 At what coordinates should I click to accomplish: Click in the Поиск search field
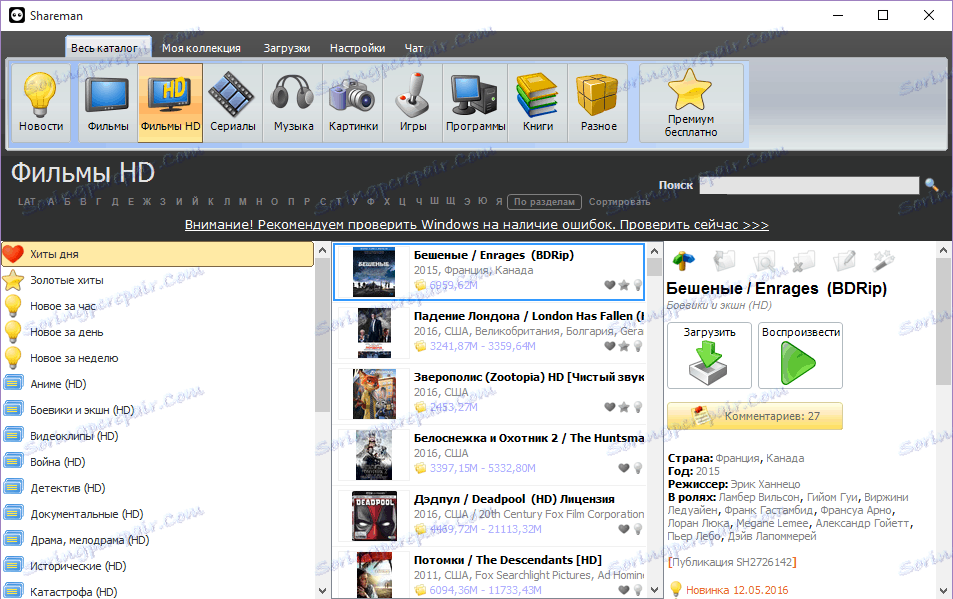pos(809,185)
